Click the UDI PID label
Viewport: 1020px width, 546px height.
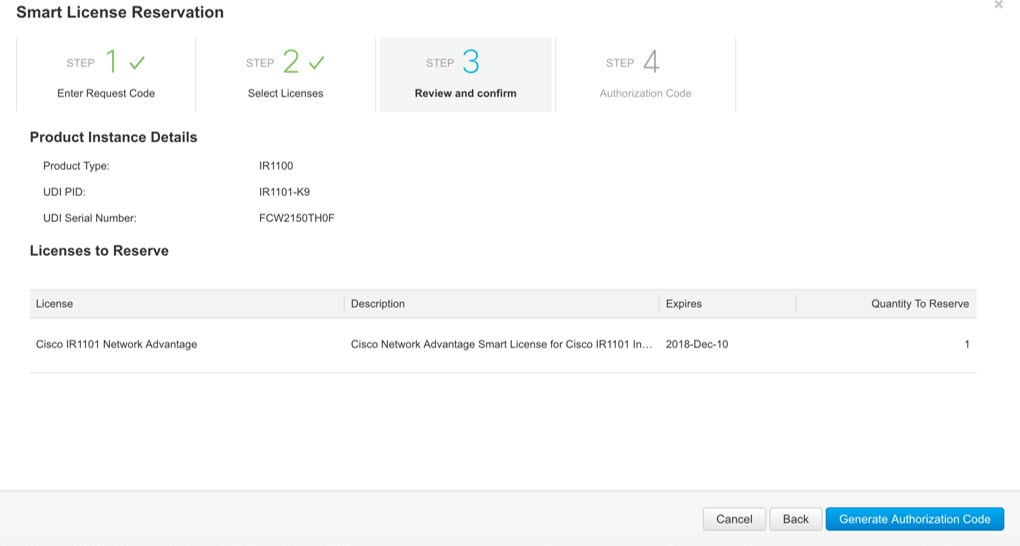click(64, 192)
